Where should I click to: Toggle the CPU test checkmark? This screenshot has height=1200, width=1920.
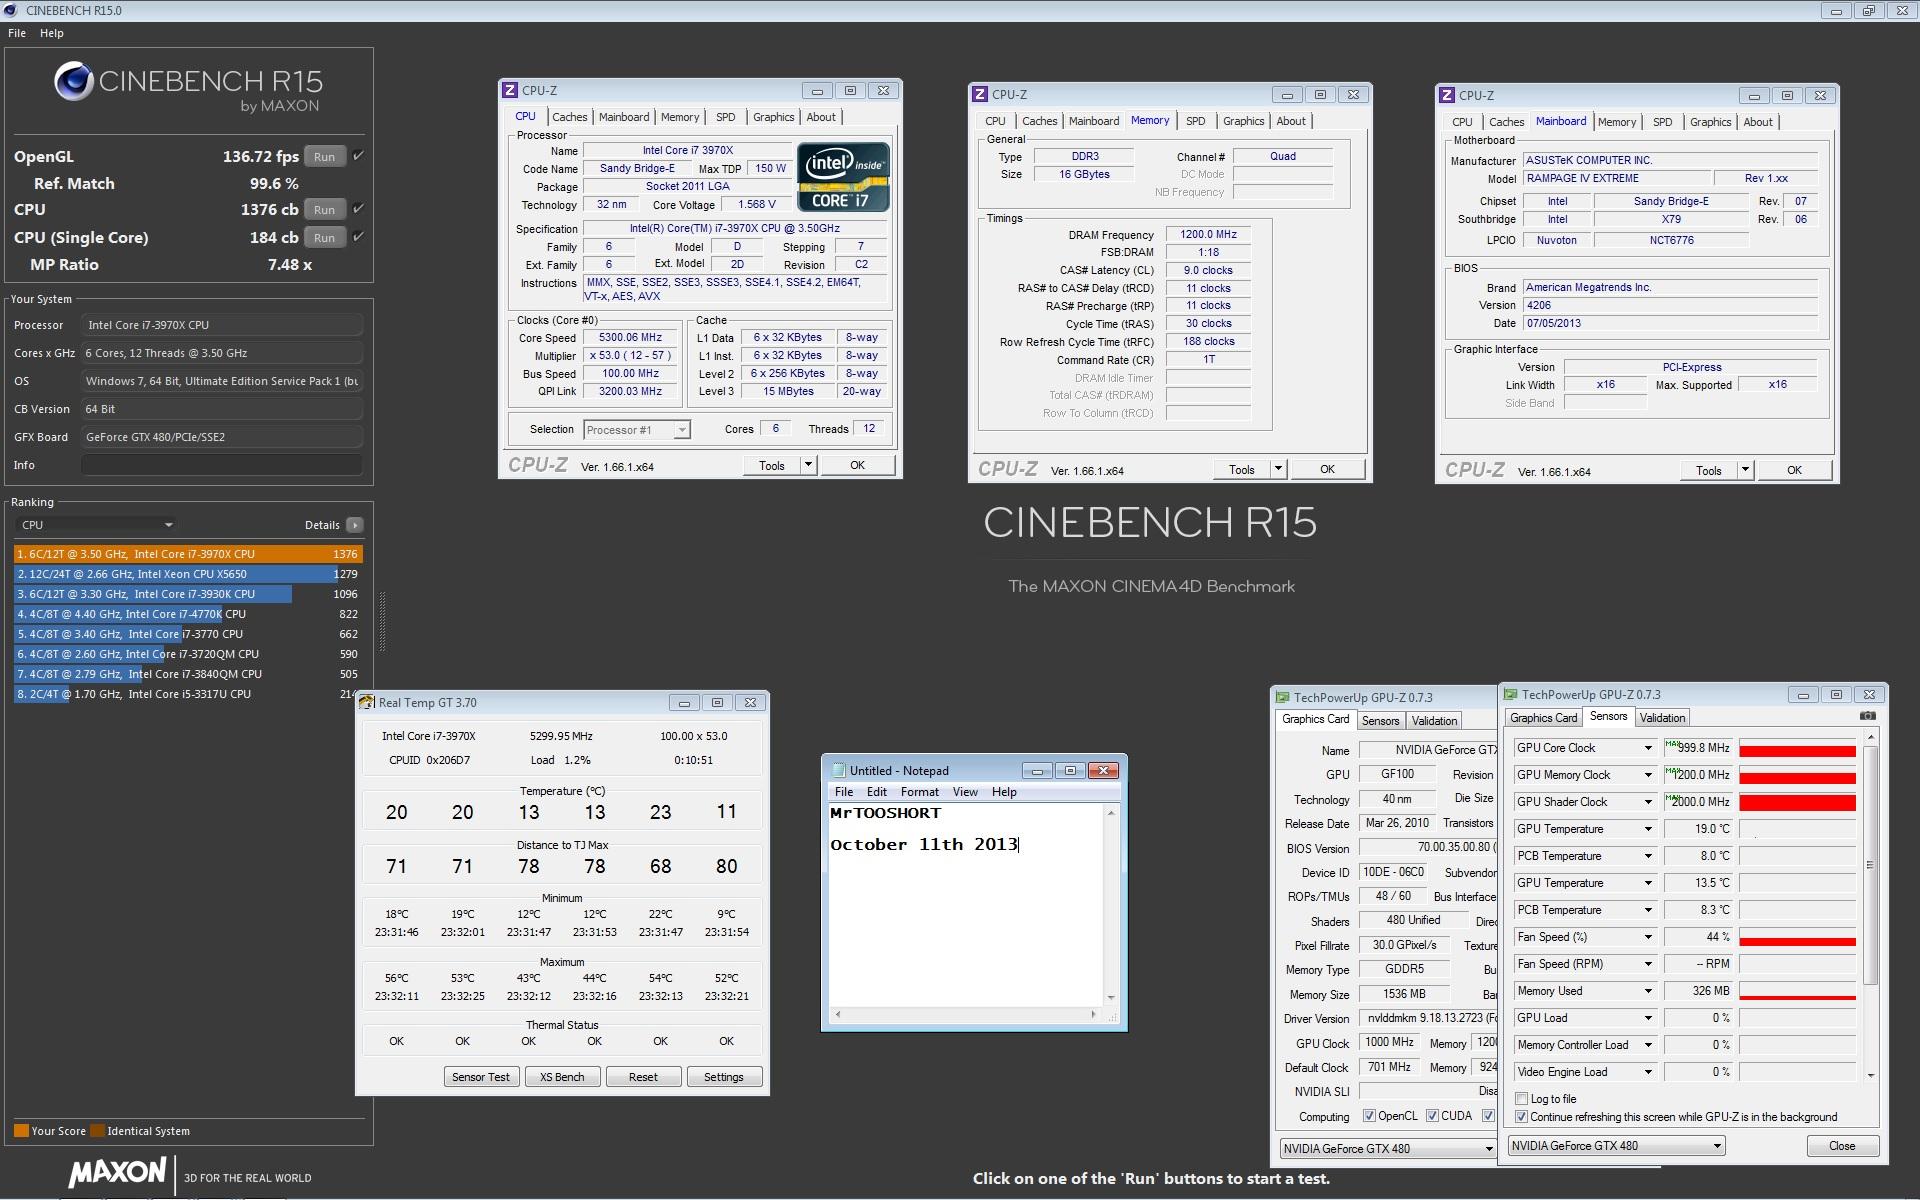358,209
